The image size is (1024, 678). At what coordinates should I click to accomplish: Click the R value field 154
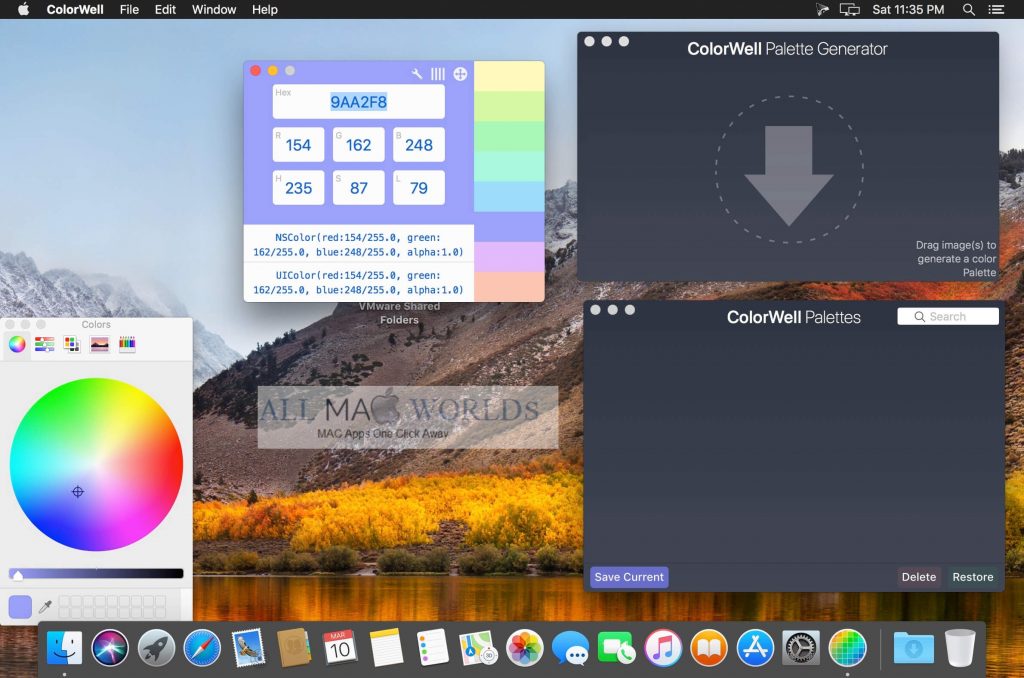(298, 145)
